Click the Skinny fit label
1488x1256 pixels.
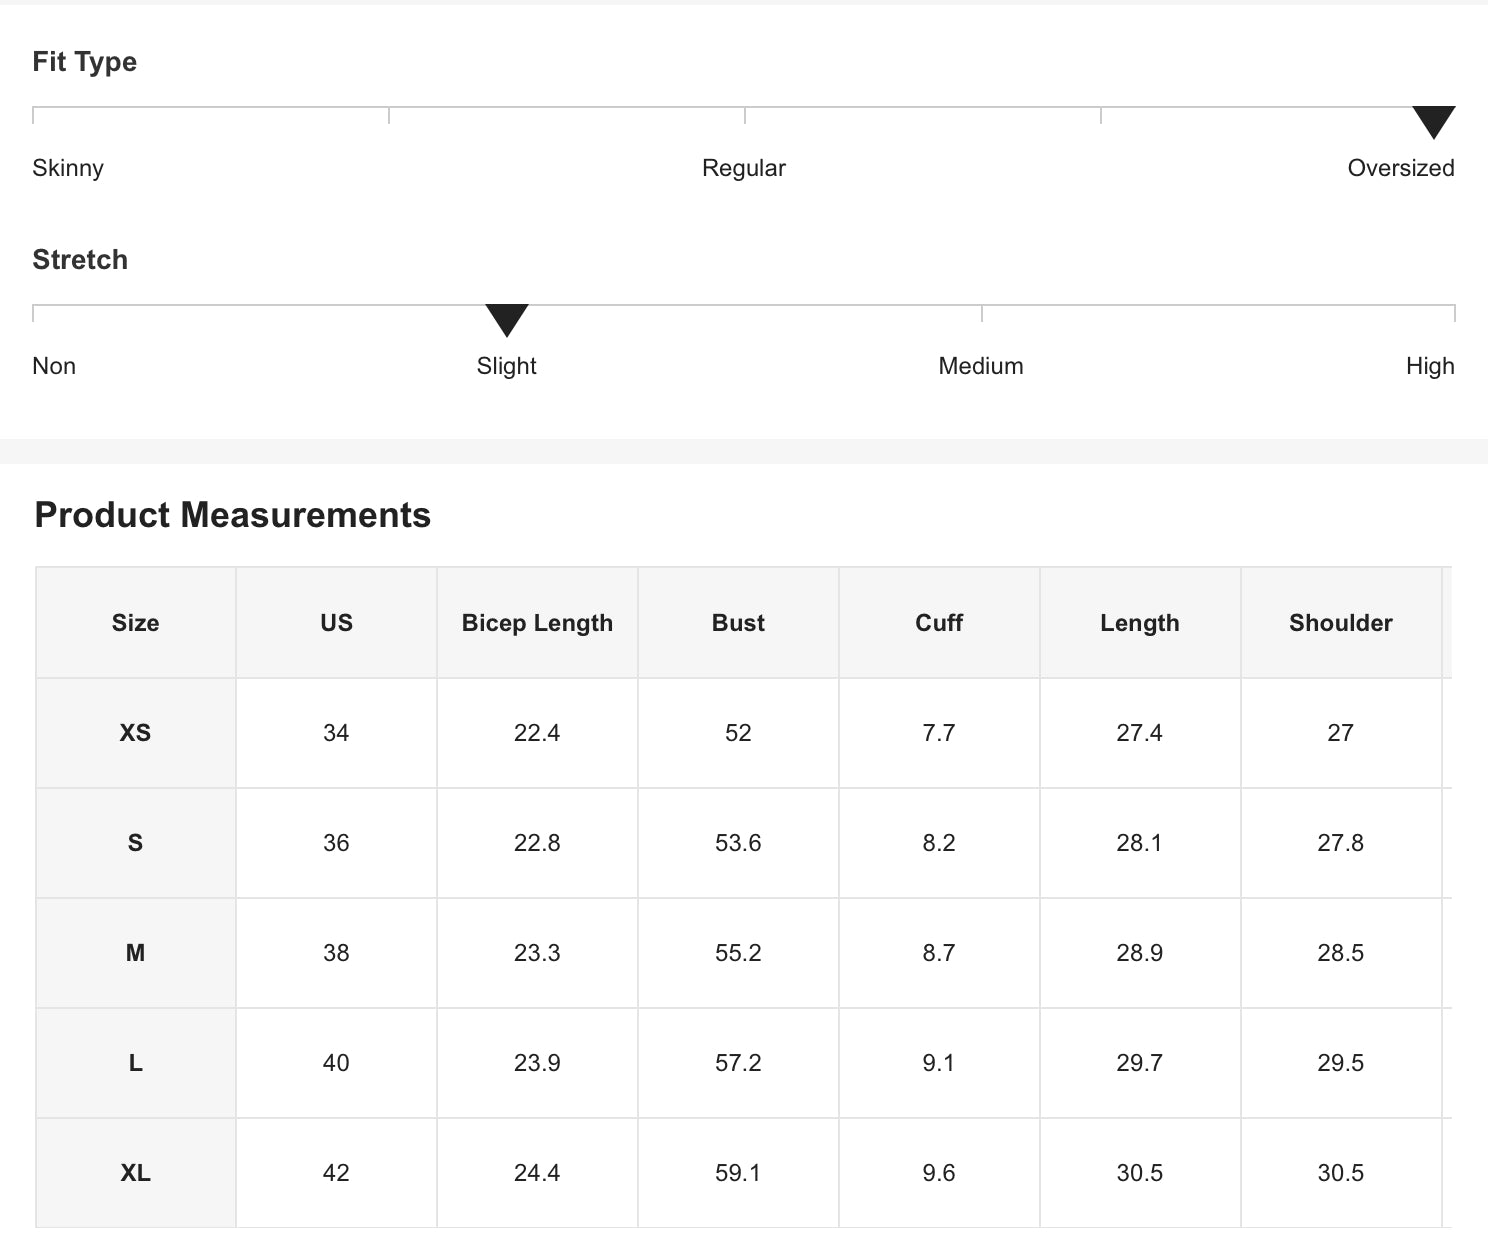(x=68, y=168)
